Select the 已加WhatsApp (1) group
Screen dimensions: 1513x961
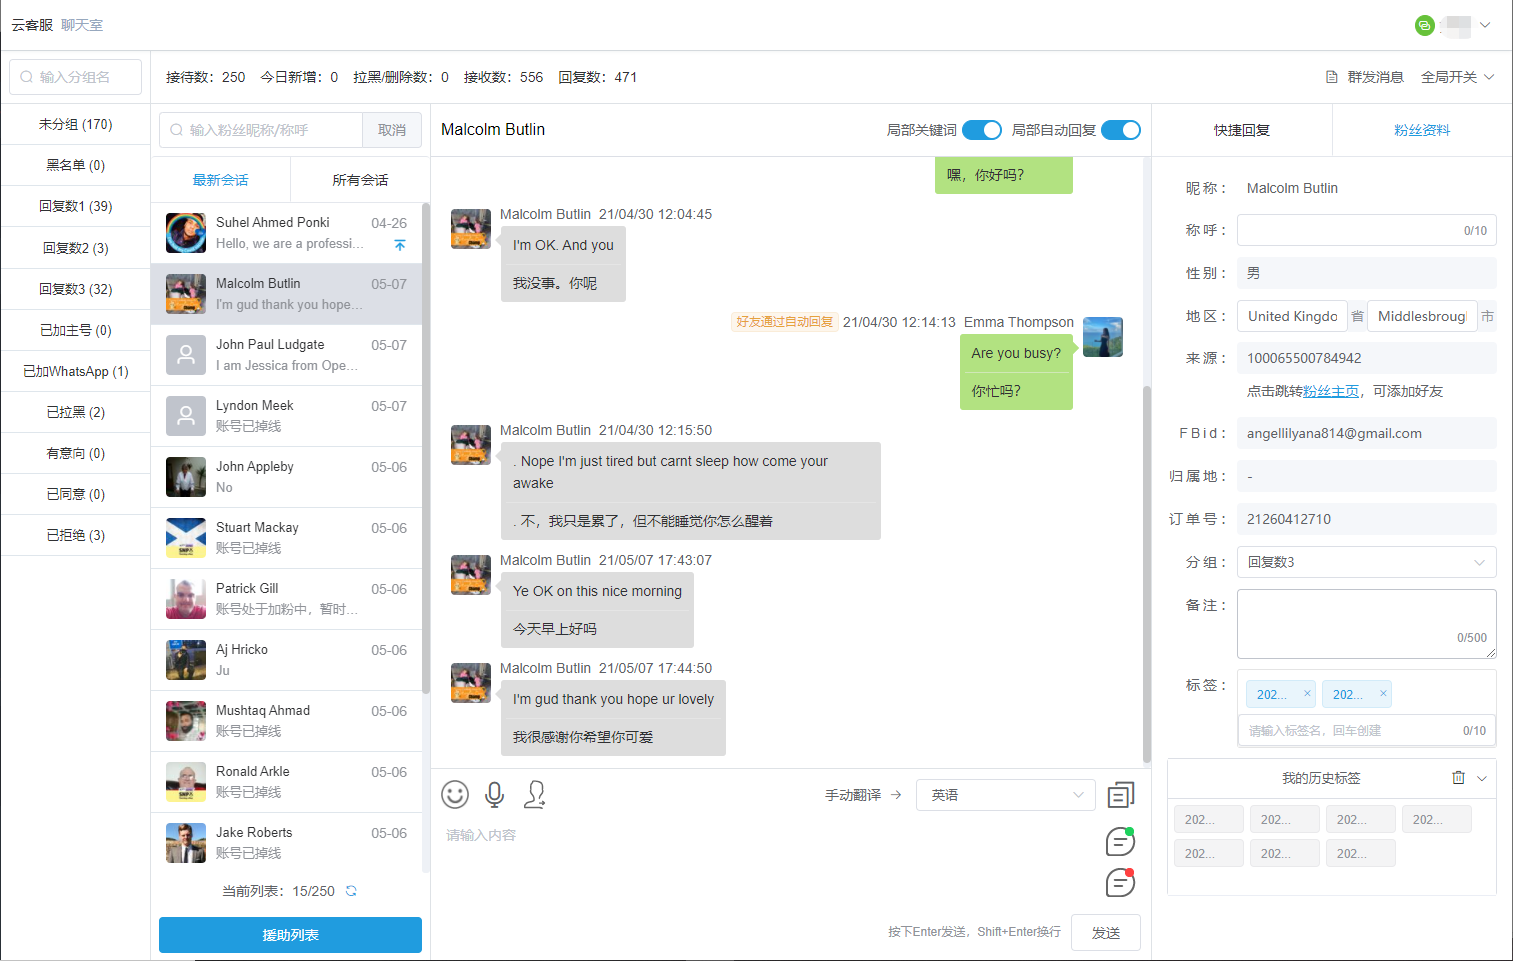[75, 371]
